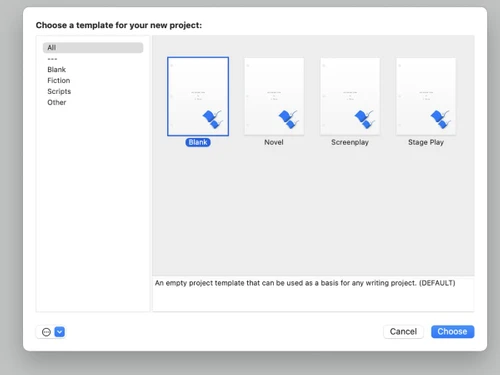
Task: Select the Novel template thumbnail
Action: pos(274,96)
